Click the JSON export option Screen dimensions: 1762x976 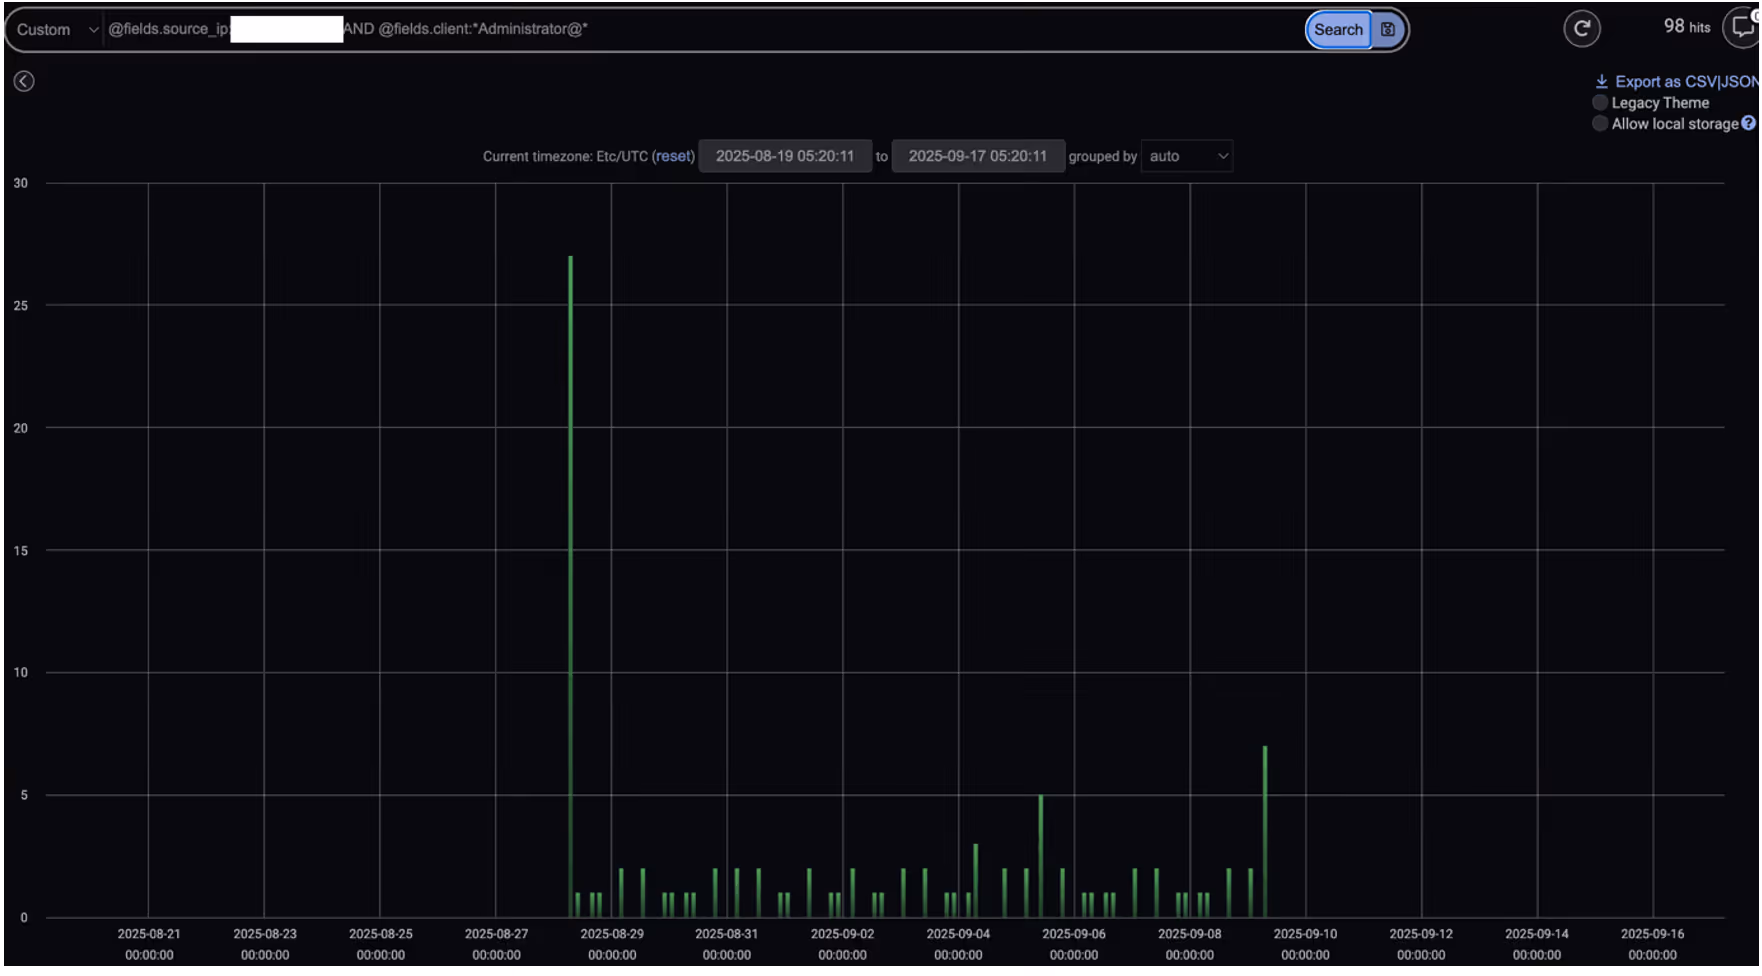1738,81
